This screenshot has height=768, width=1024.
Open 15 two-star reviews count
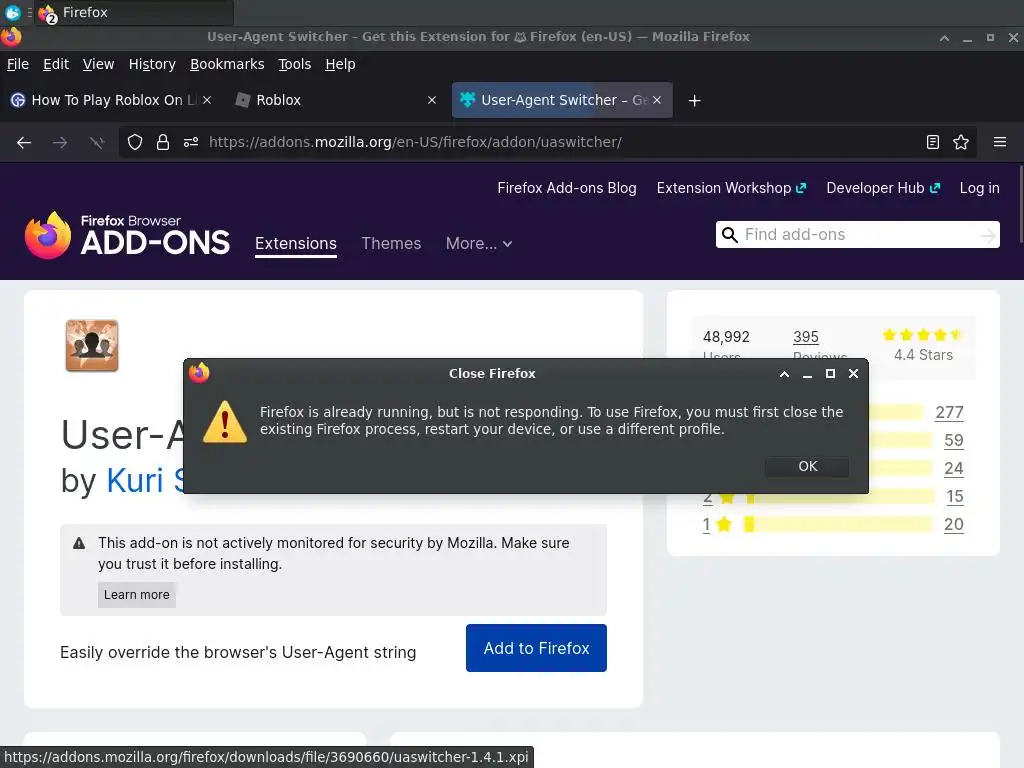(955, 497)
